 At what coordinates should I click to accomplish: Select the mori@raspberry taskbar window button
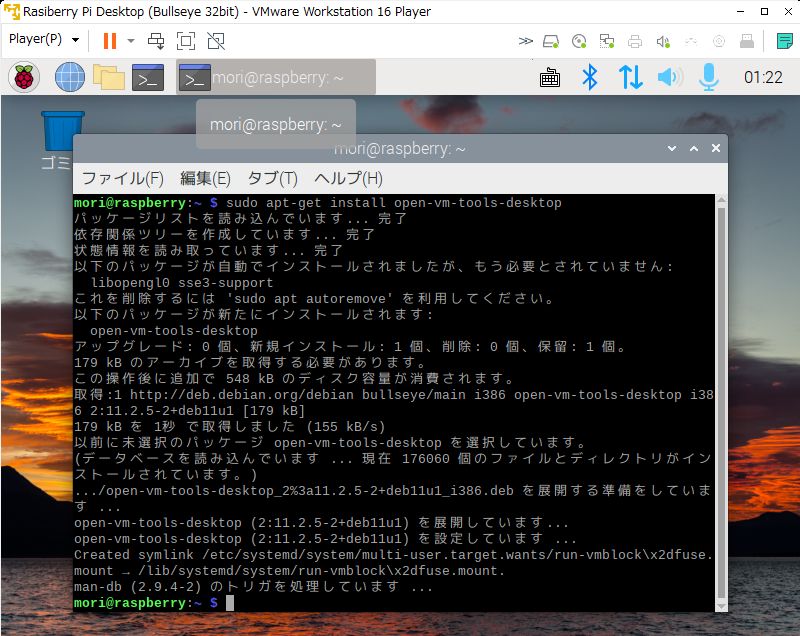[276, 77]
